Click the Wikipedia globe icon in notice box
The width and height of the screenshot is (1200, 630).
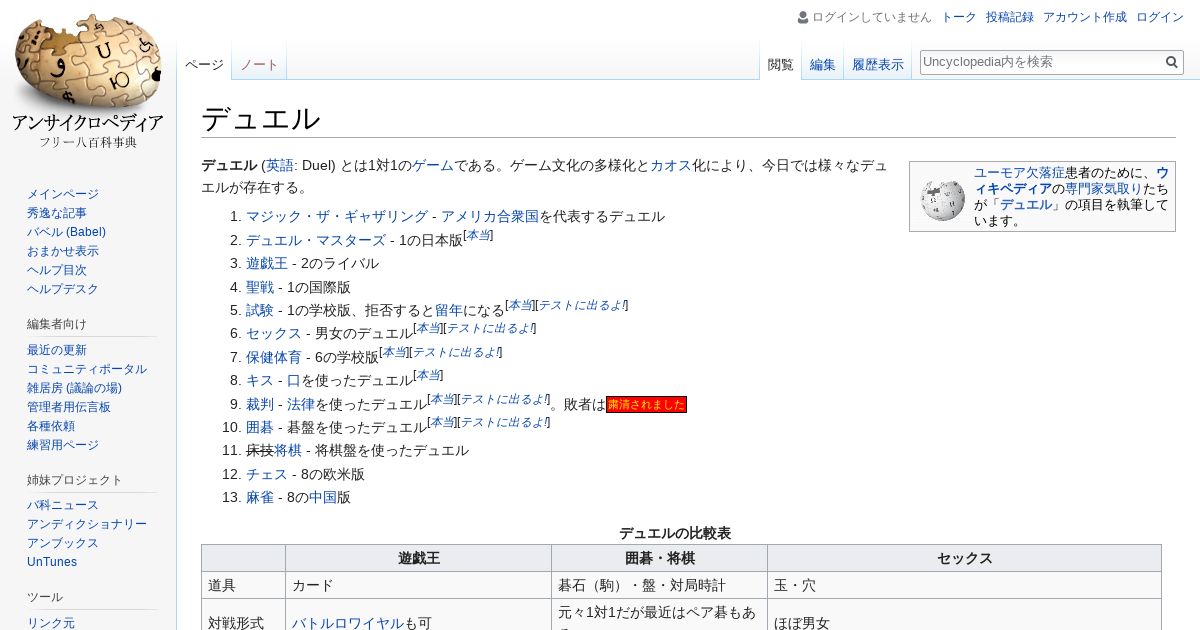[x=942, y=200]
